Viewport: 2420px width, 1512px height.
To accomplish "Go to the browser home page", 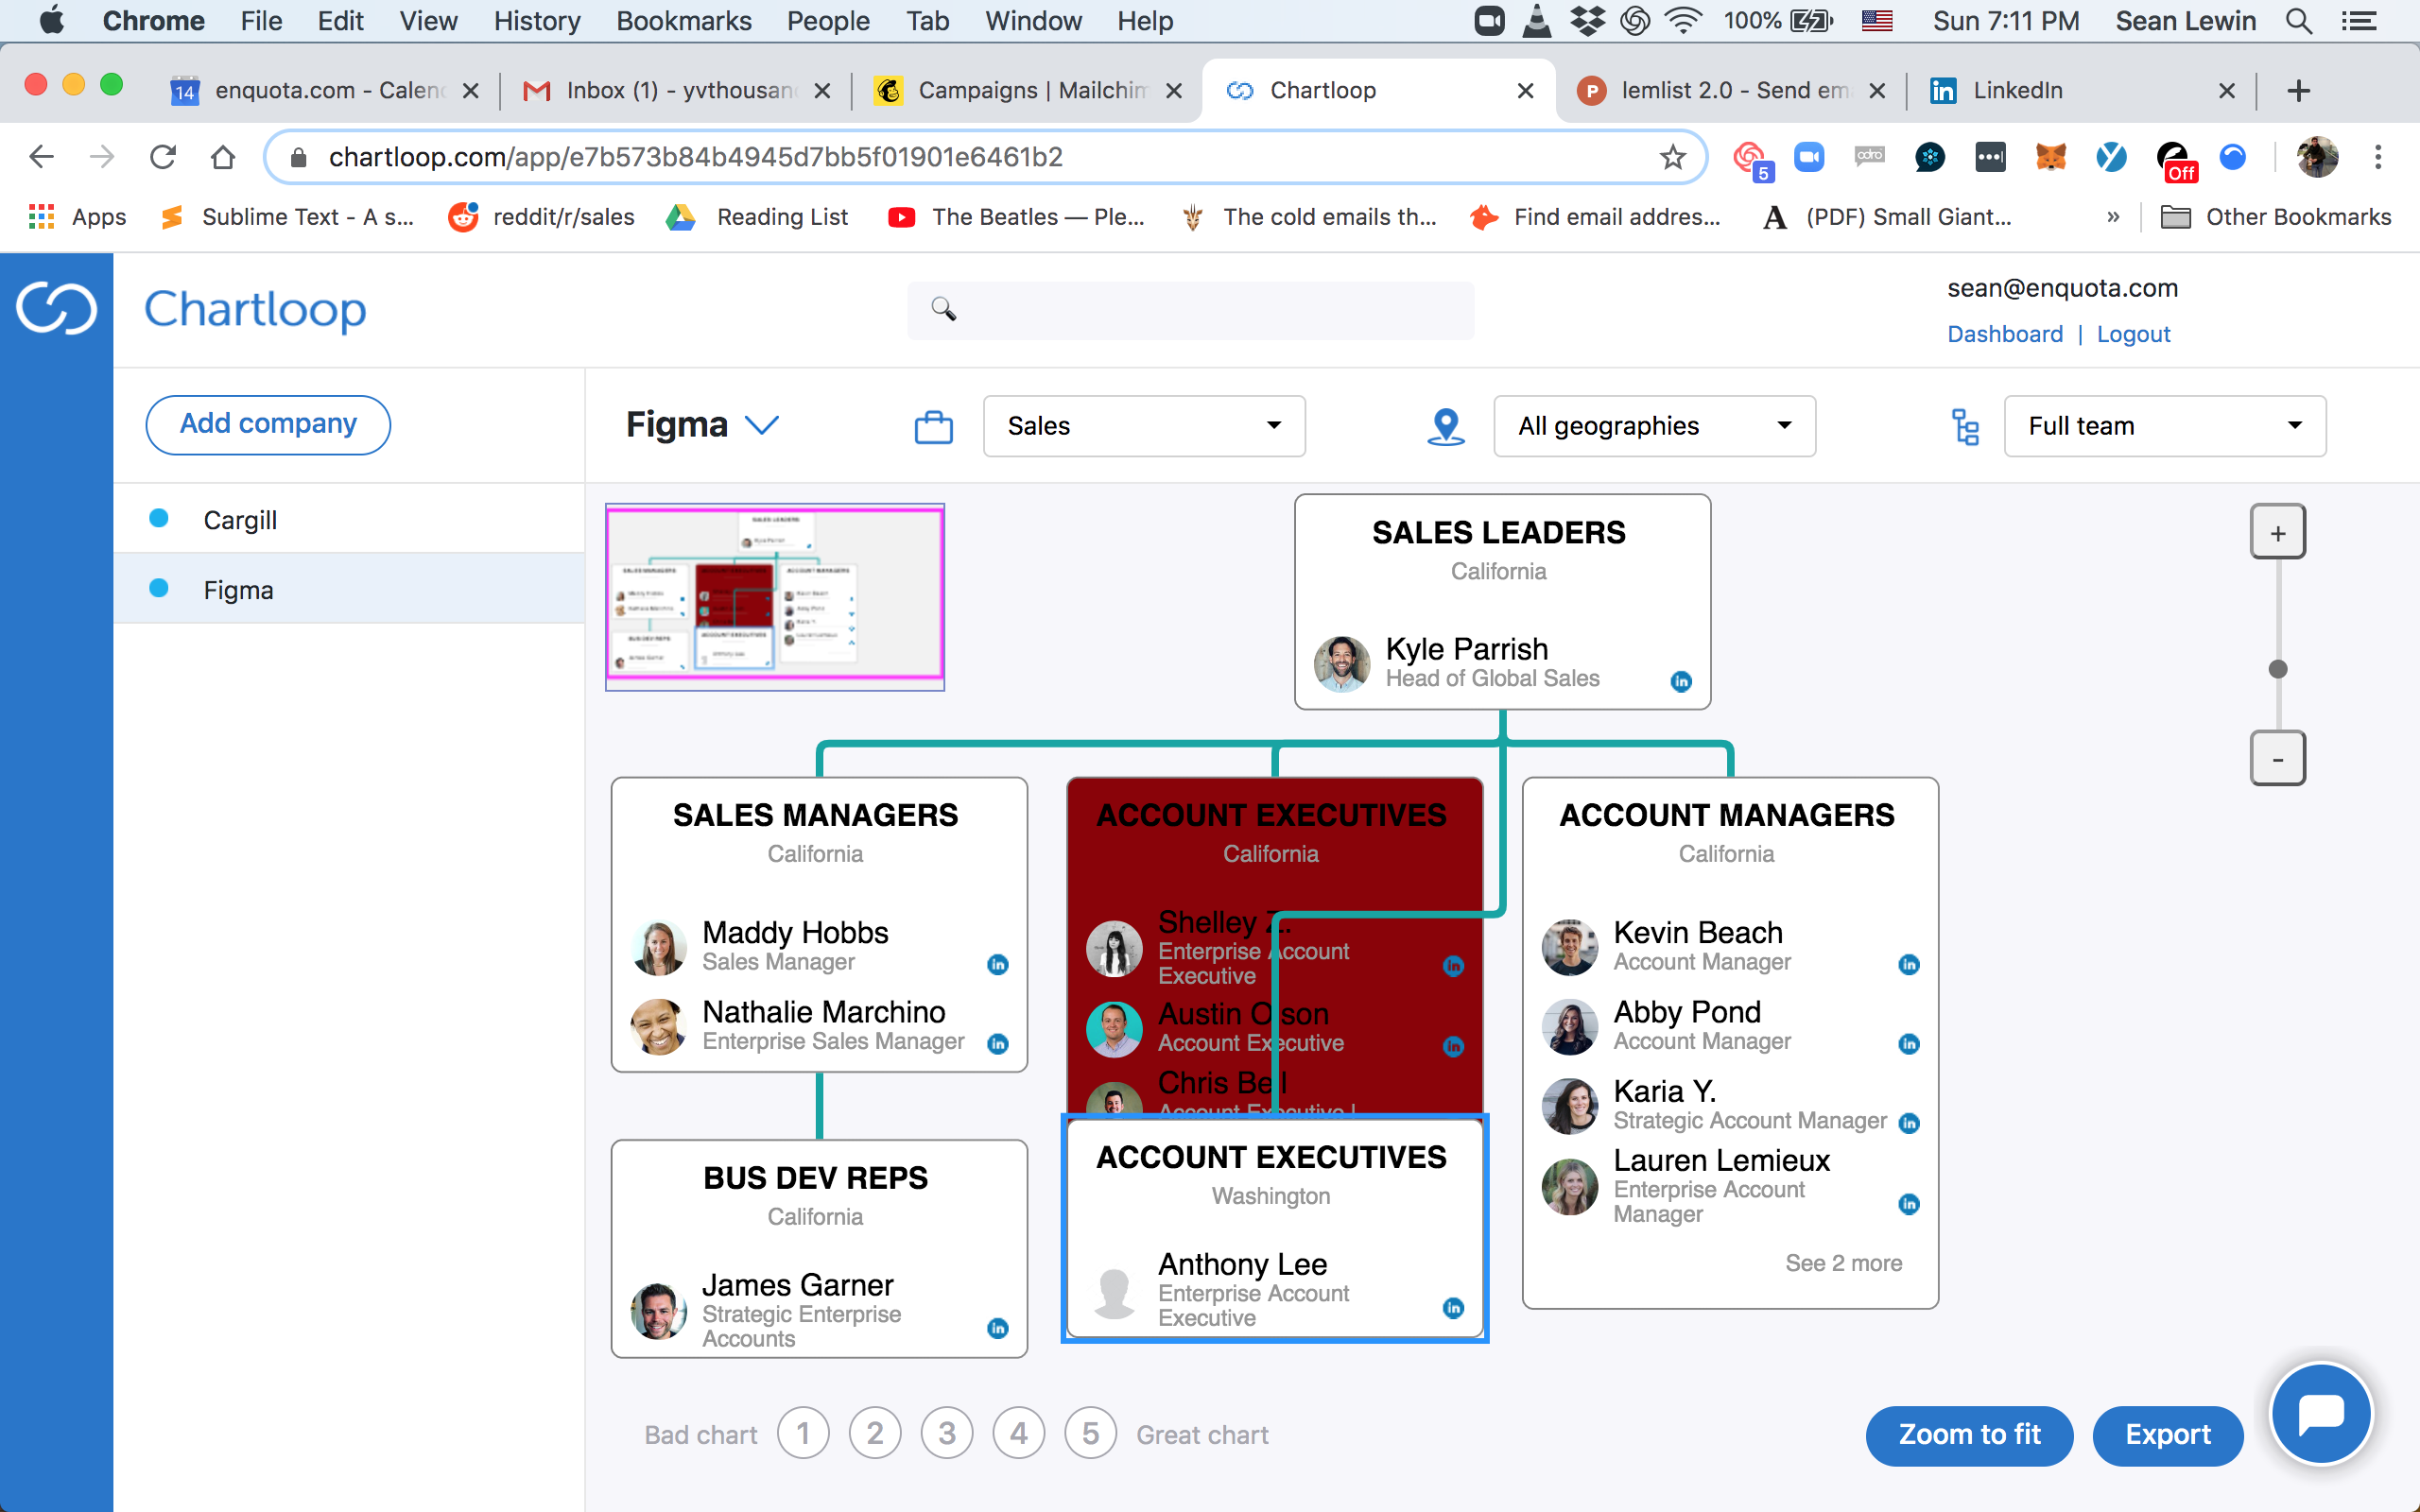I will coord(223,157).
